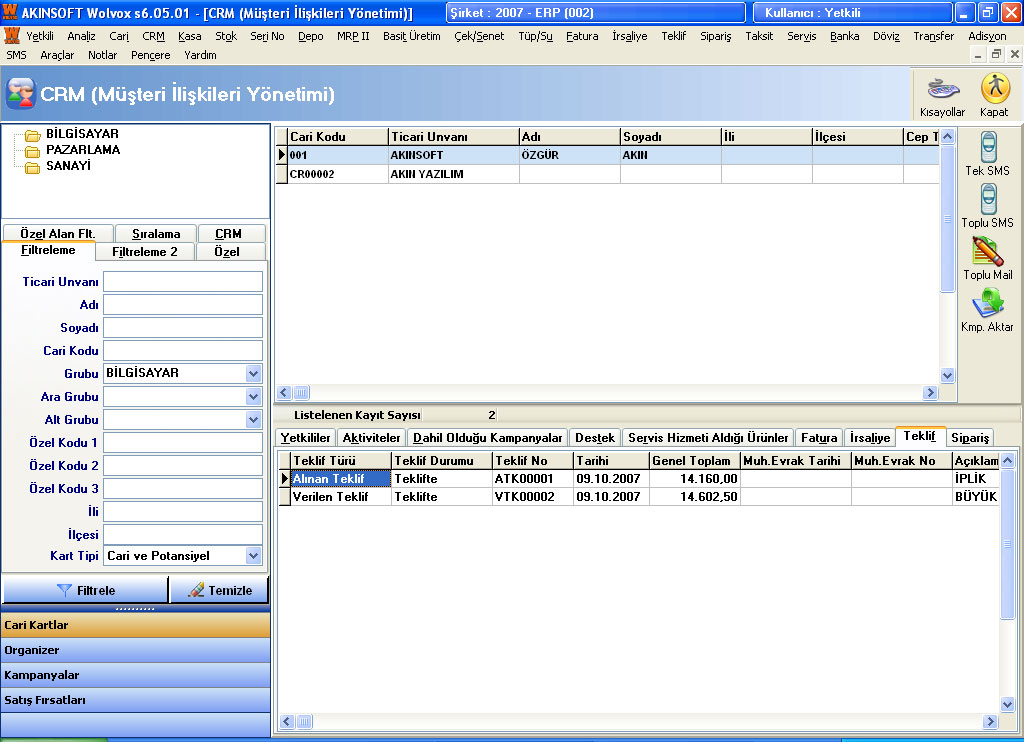Image resolution: width=1024 pixels, height=742 pixels.
Task: Open the Sipariş tab in detail panel
Action: coord(970,438)
